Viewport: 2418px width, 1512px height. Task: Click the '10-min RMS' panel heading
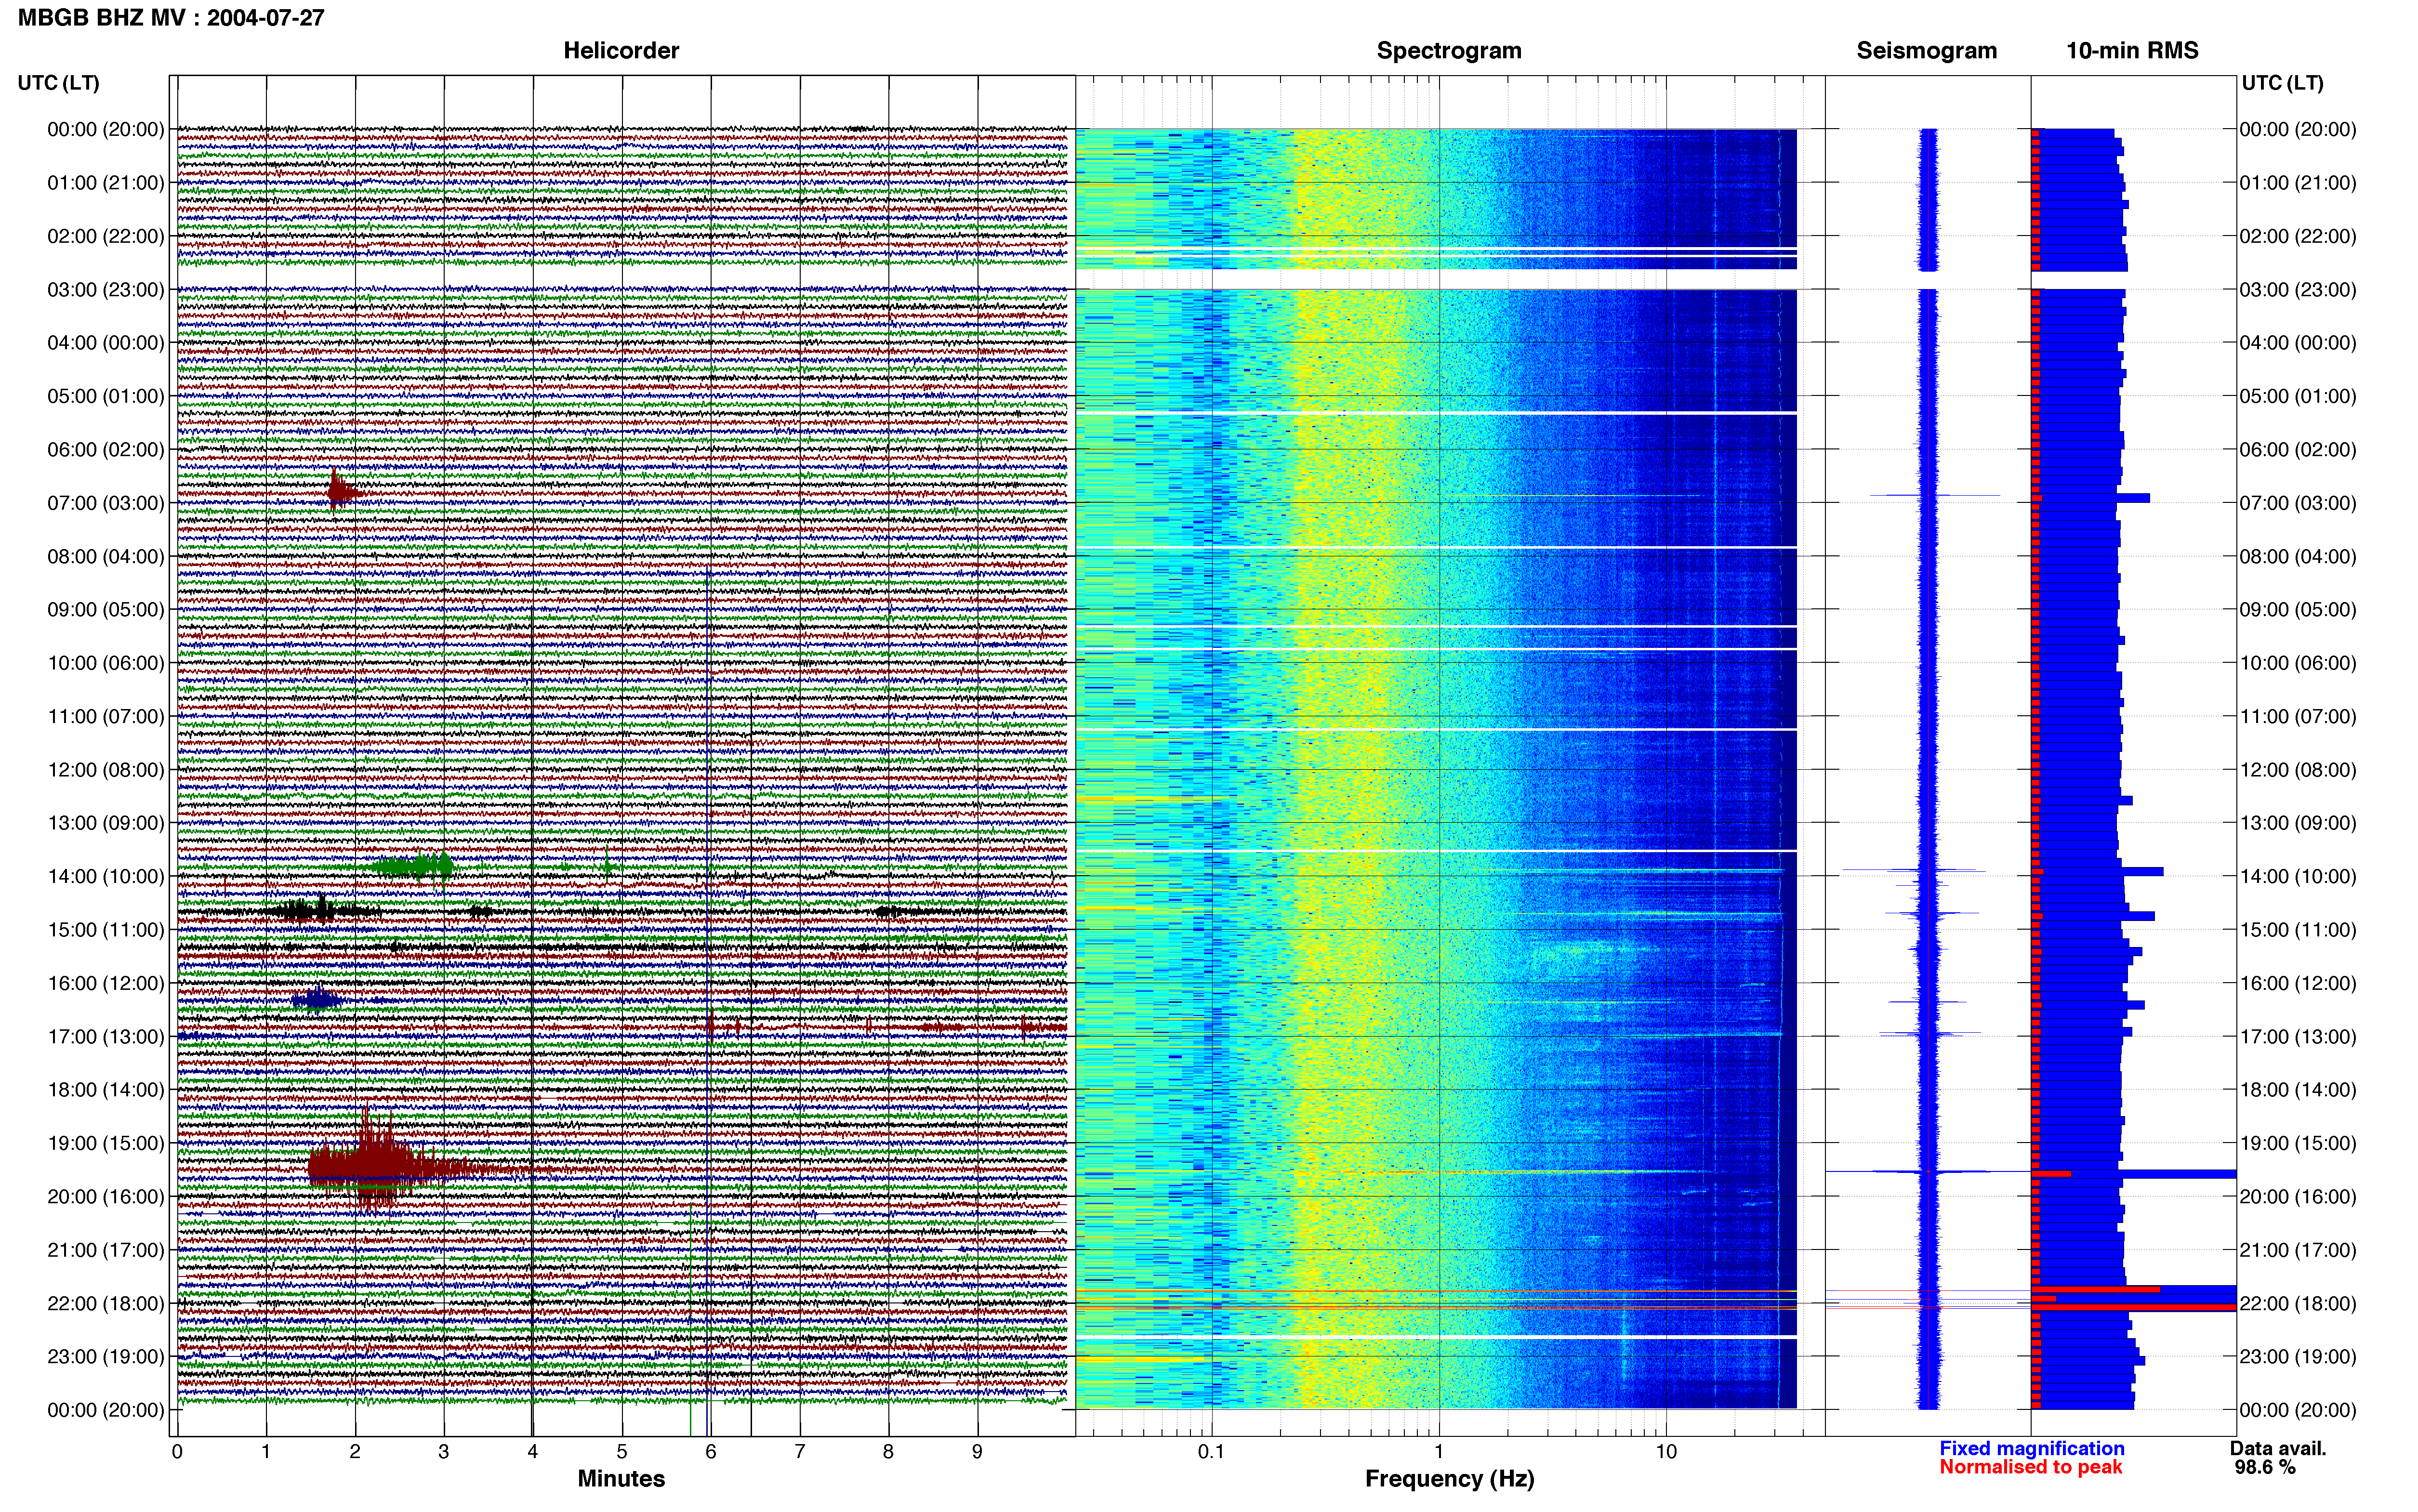(2132, 50)
